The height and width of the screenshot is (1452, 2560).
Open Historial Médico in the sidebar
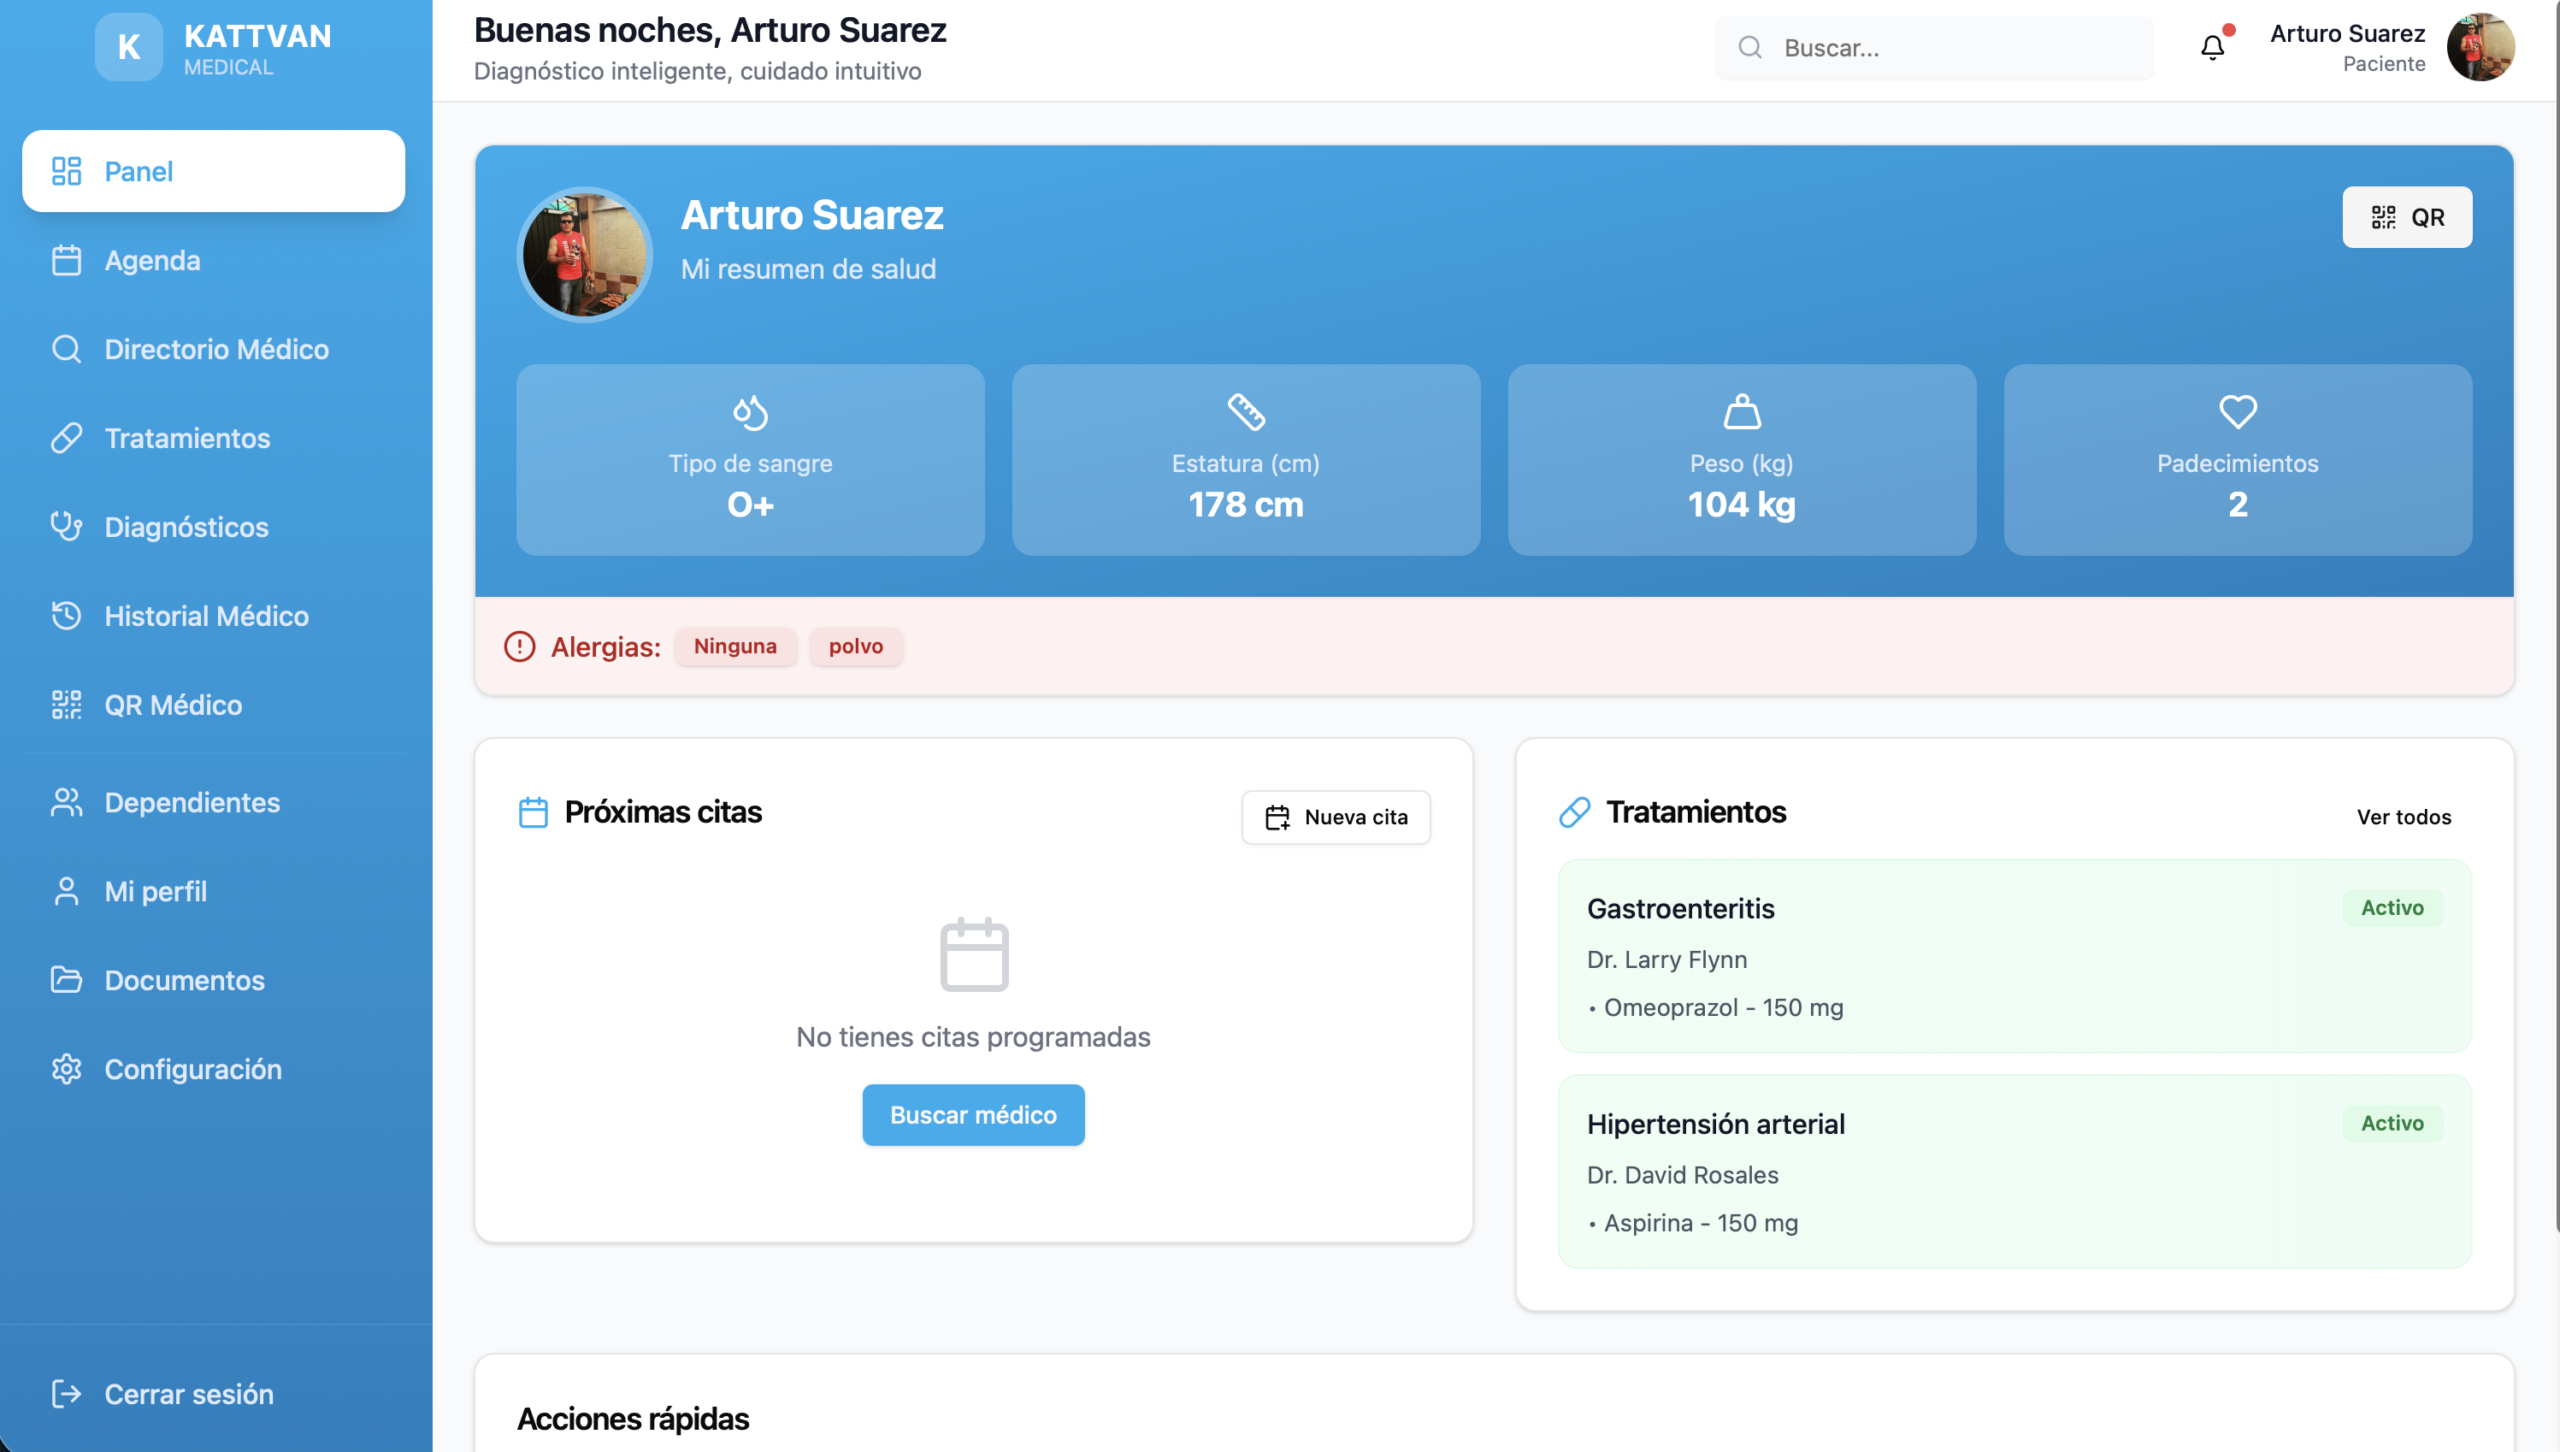pos(206,616)
